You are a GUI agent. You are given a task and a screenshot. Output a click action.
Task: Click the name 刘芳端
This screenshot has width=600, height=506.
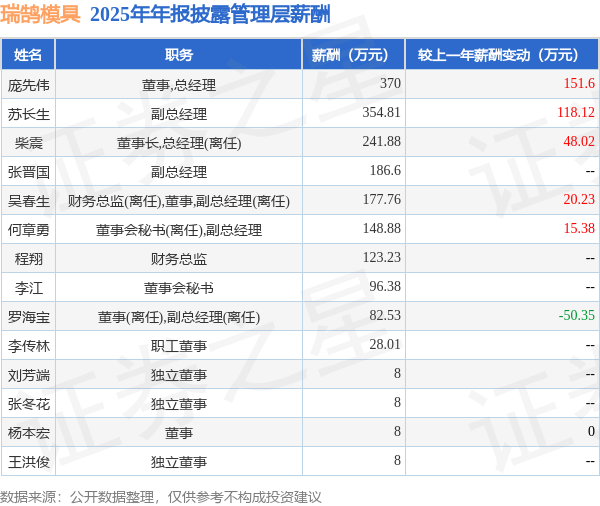click(x=29, y=375)
